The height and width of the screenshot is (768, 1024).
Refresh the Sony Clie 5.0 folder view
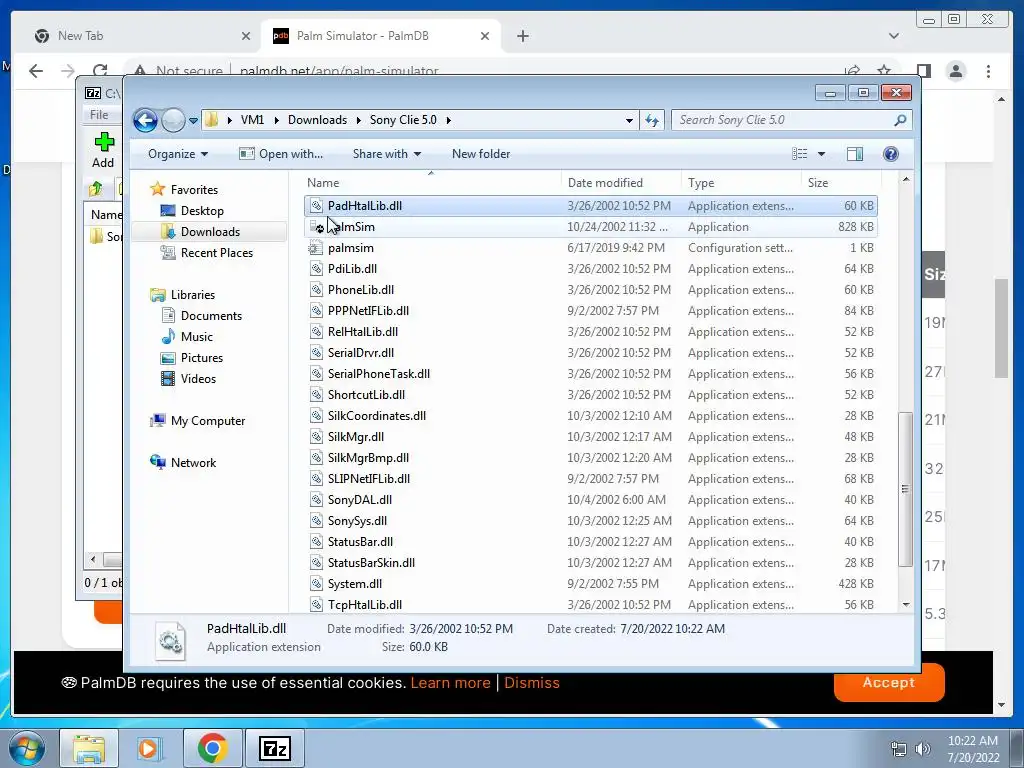tap(652, 120)
